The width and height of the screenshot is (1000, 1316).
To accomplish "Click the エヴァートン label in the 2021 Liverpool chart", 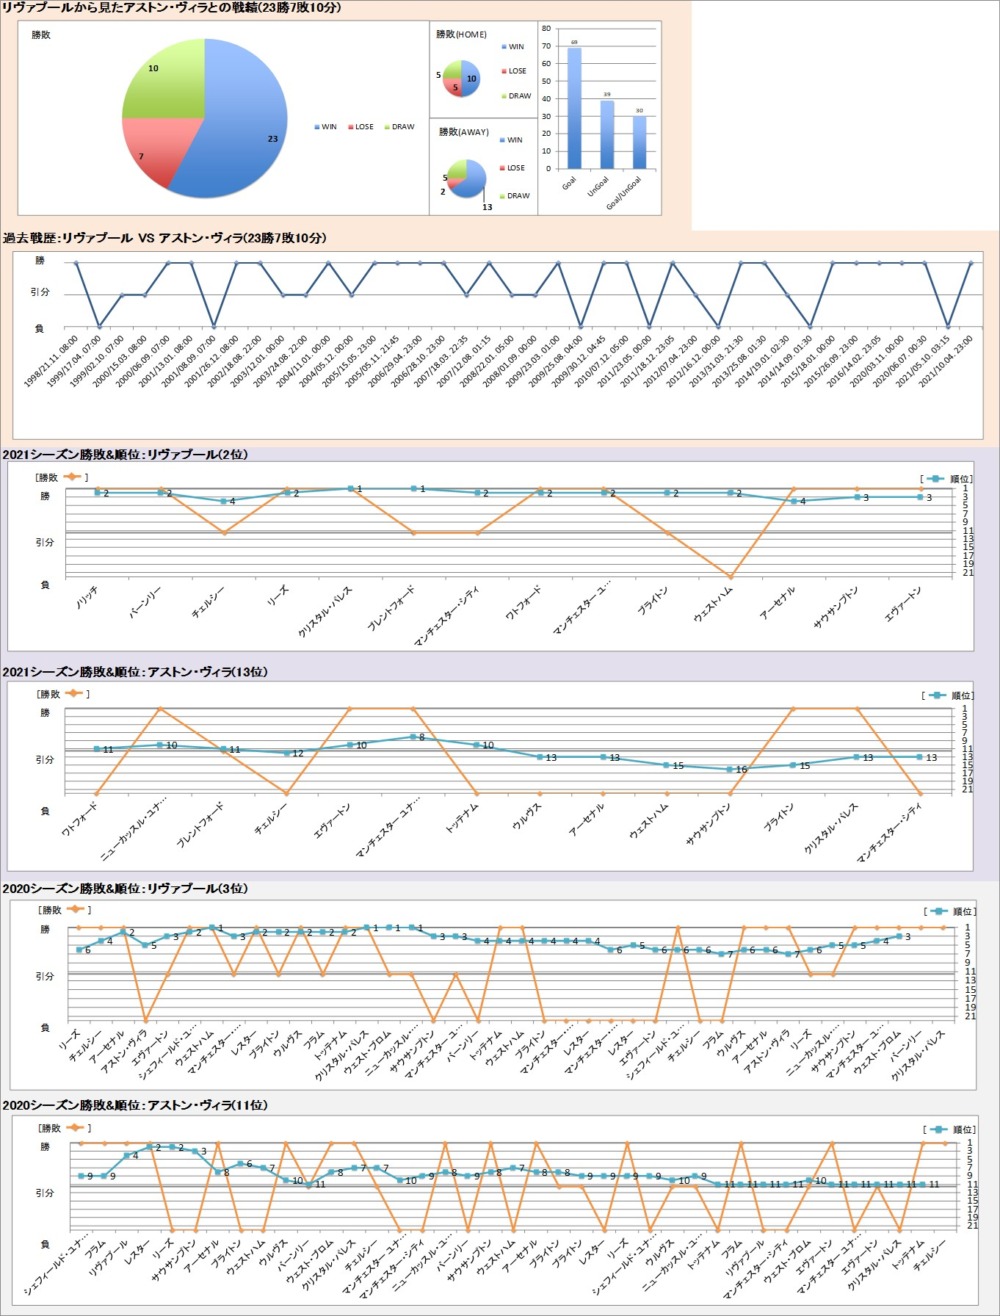I will 903,606.
